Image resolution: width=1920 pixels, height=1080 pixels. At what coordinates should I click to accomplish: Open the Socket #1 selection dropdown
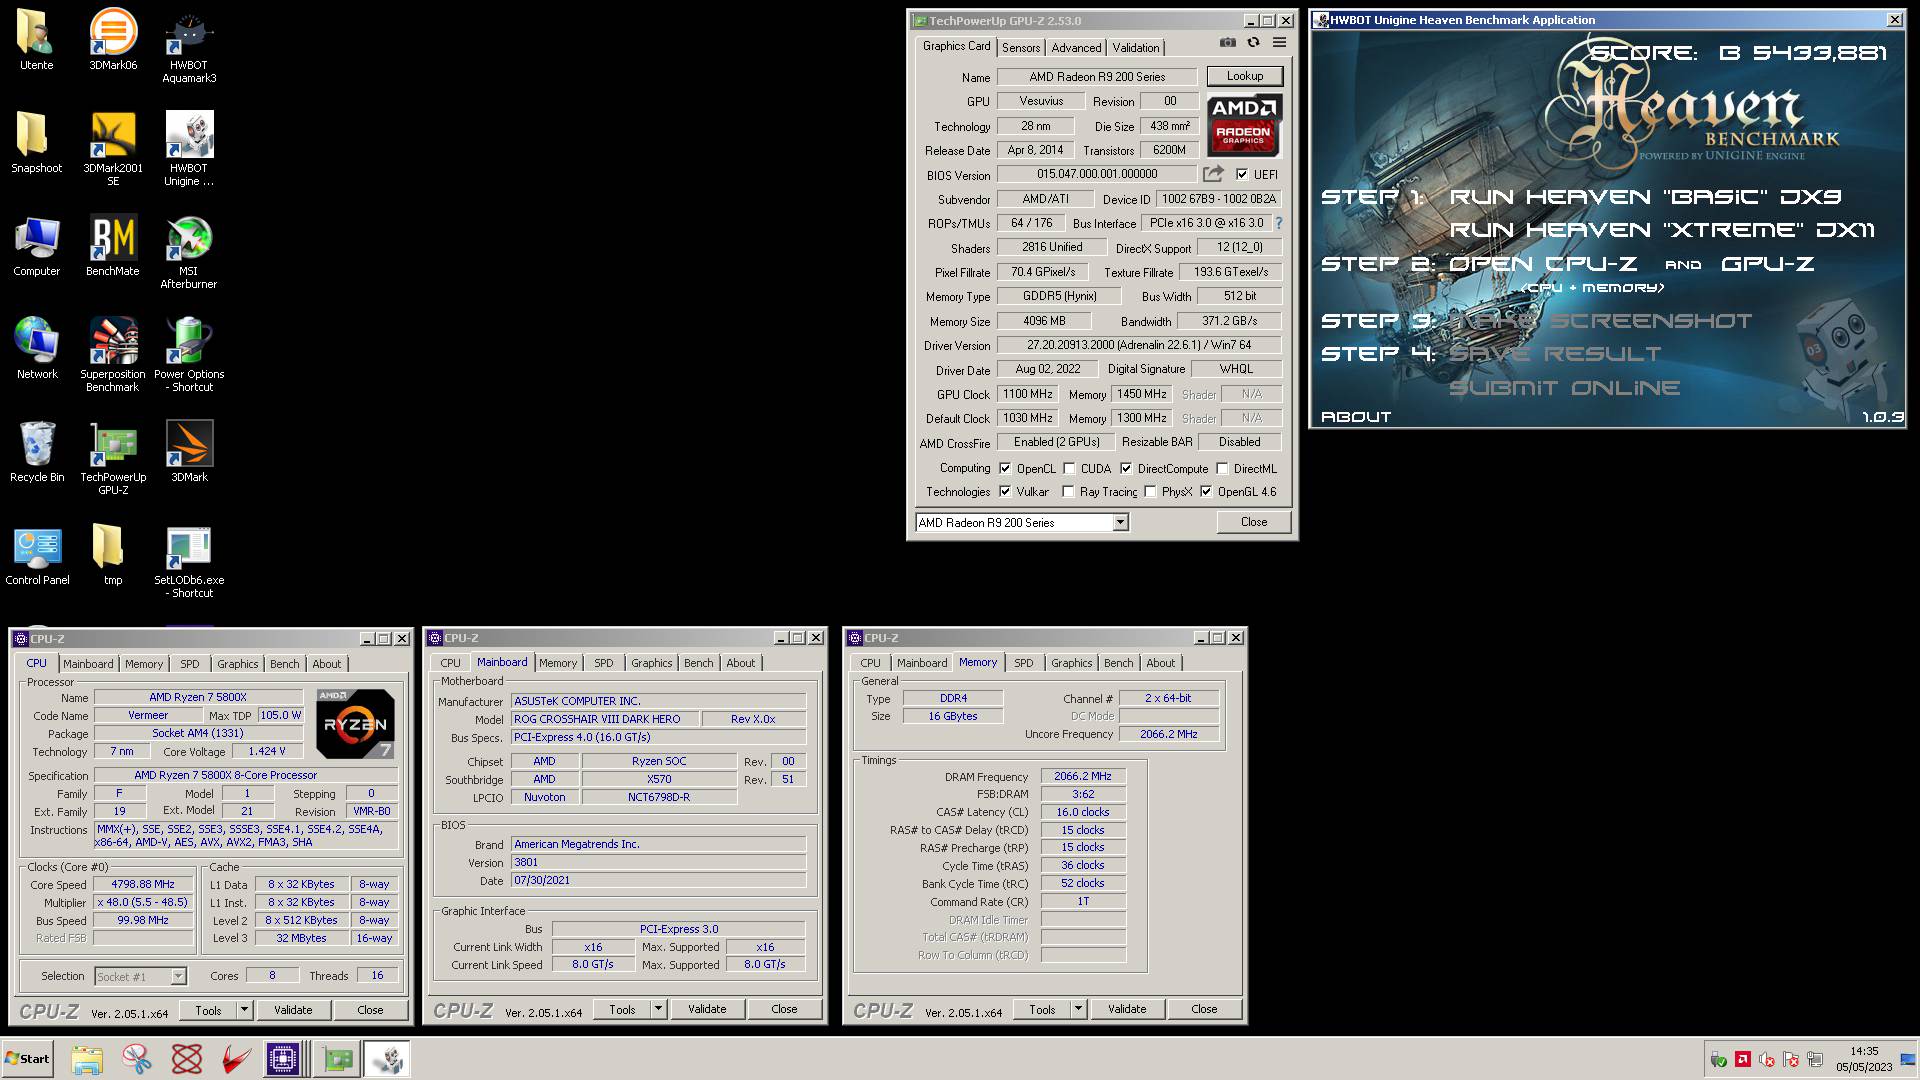[x=141, y=976]
